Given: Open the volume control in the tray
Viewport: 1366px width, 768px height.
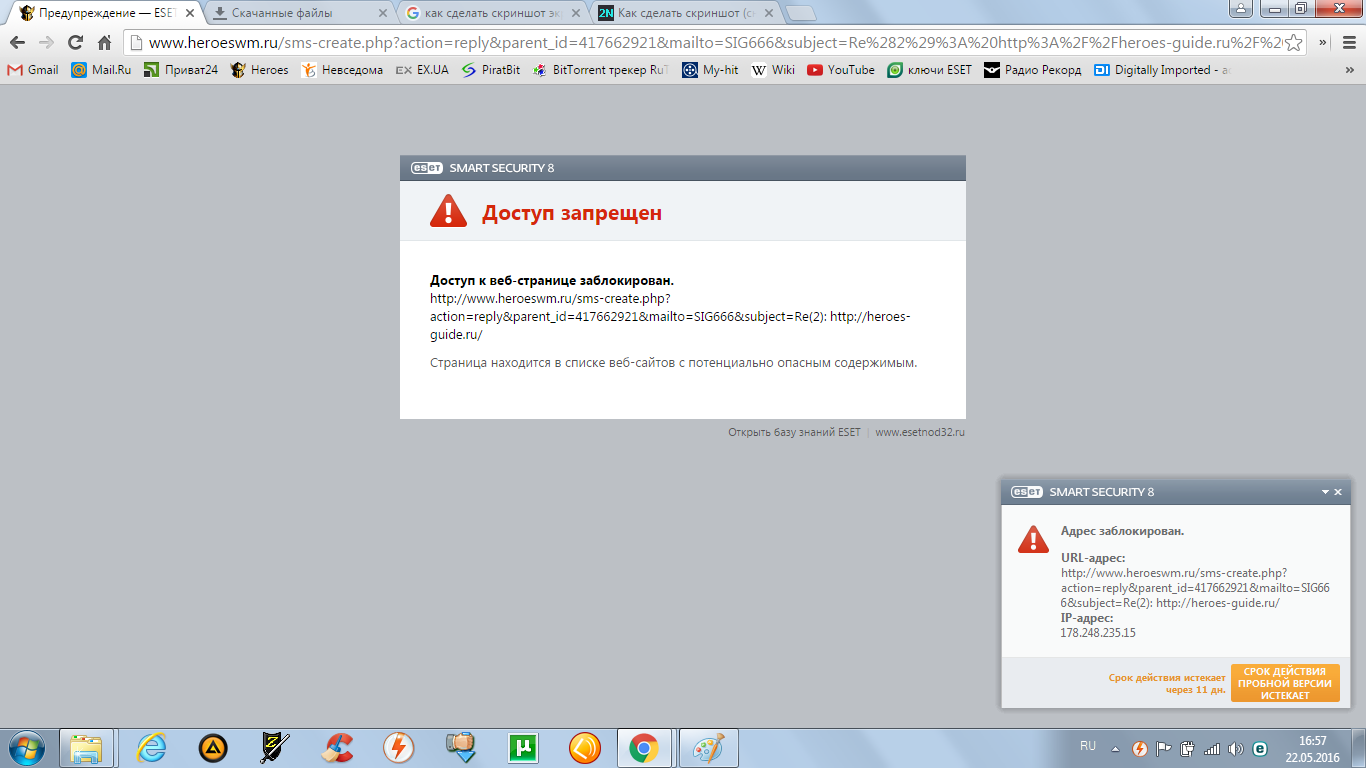Looking at the screenshot, I should pos(1236,748).
